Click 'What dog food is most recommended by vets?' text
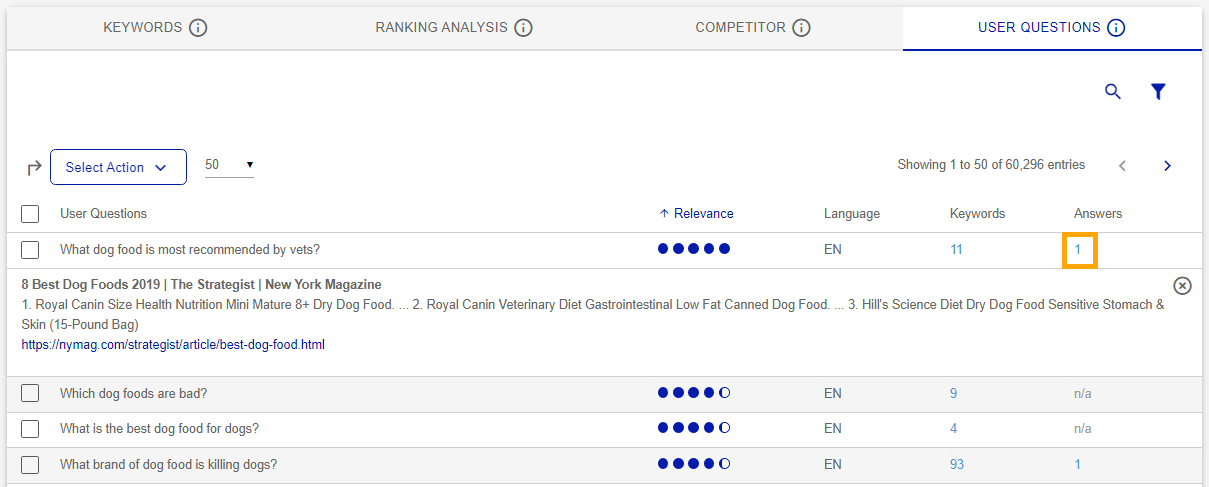 coord(190,250)
